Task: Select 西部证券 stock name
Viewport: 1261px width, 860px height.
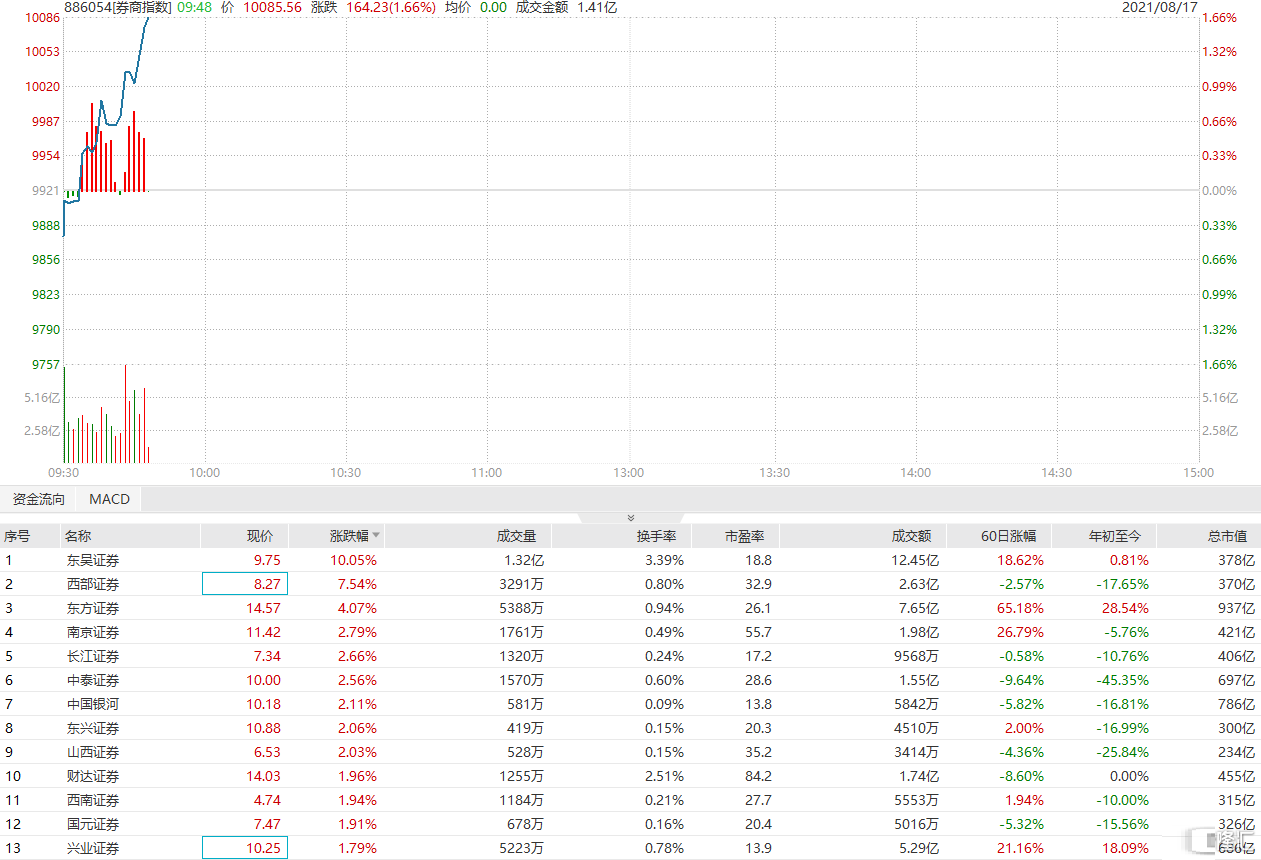Action: 92,584
